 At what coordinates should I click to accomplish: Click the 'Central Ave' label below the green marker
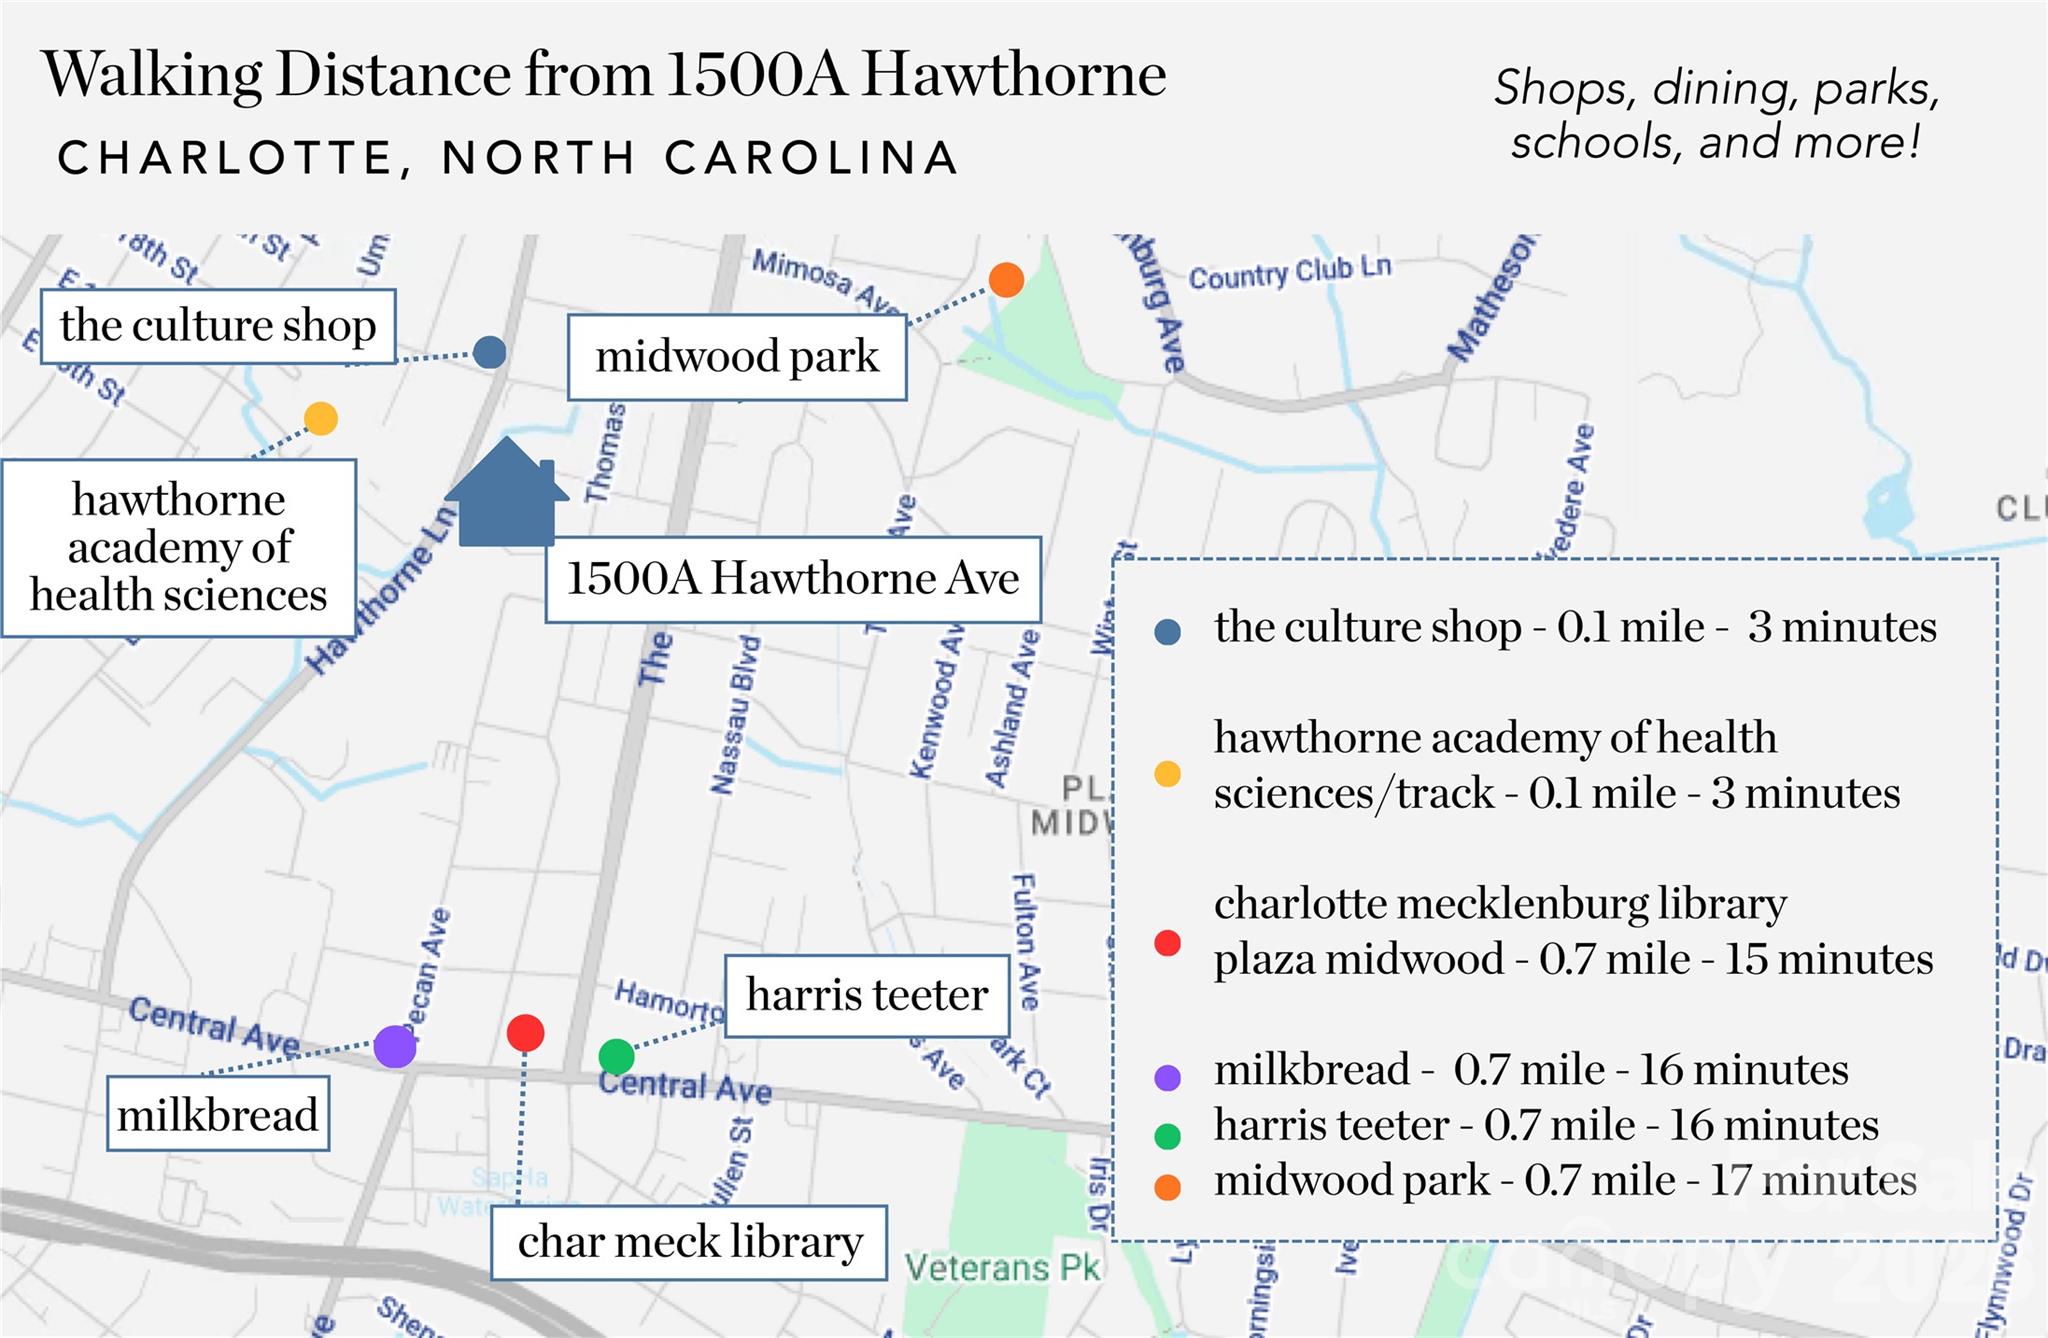(x=685, y=1087)
